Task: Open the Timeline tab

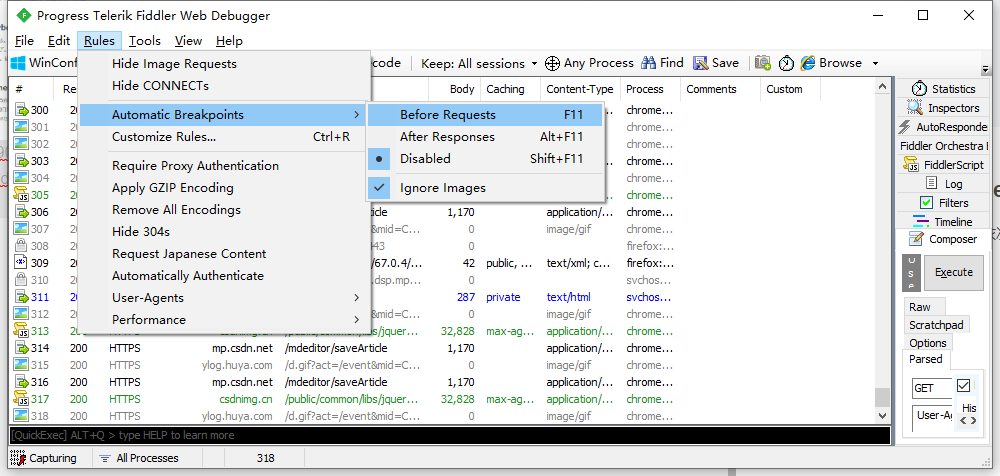Action: coord(944,222)
